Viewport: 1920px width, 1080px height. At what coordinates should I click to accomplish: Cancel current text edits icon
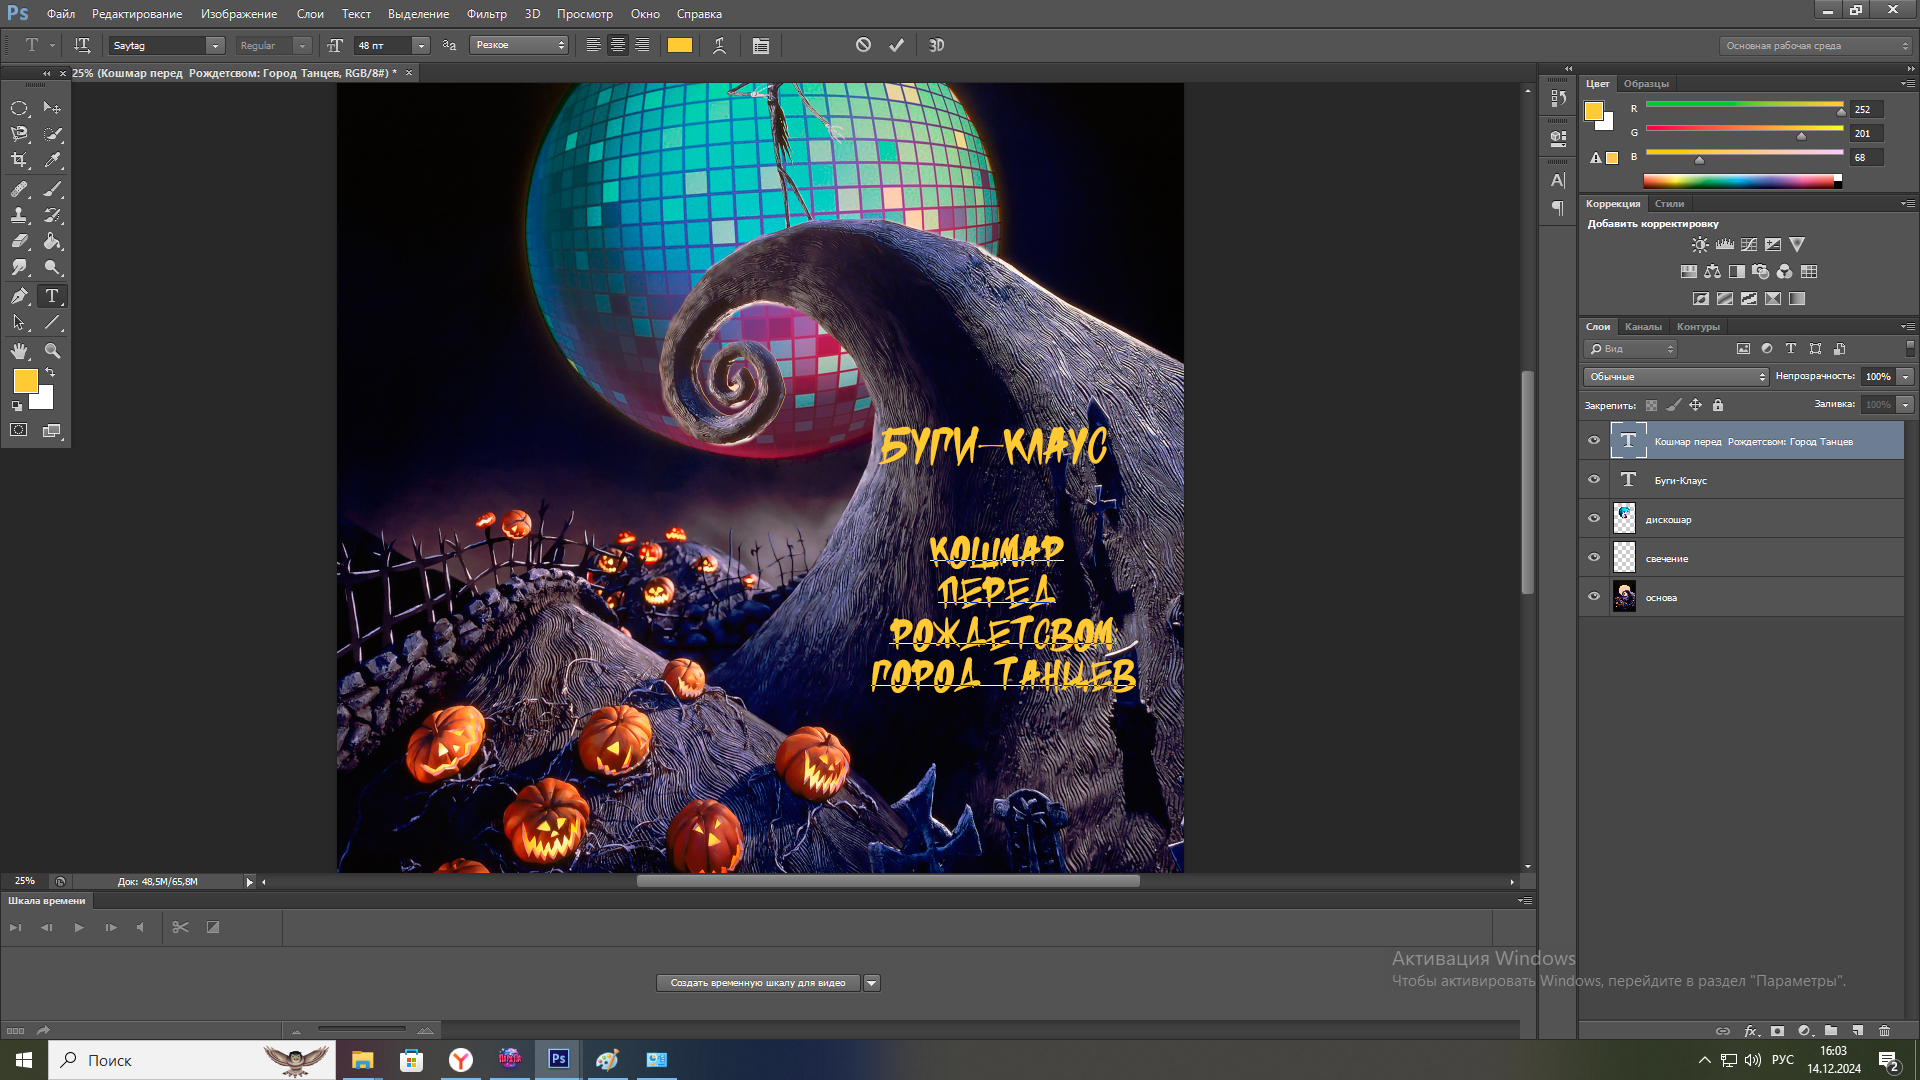coord(863,45)
